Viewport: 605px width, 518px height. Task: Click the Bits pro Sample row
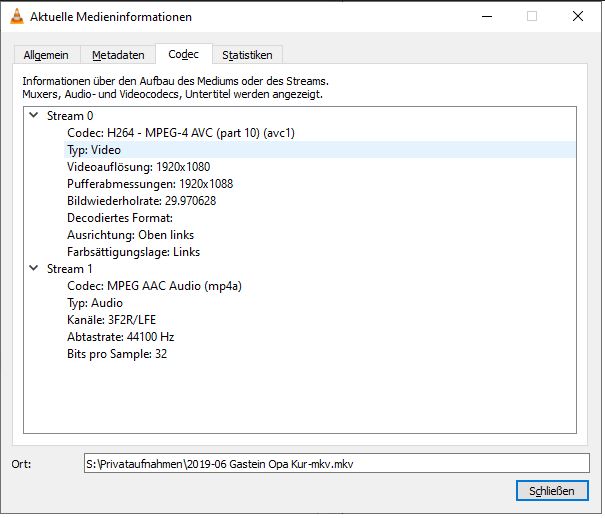click(116, 354)
